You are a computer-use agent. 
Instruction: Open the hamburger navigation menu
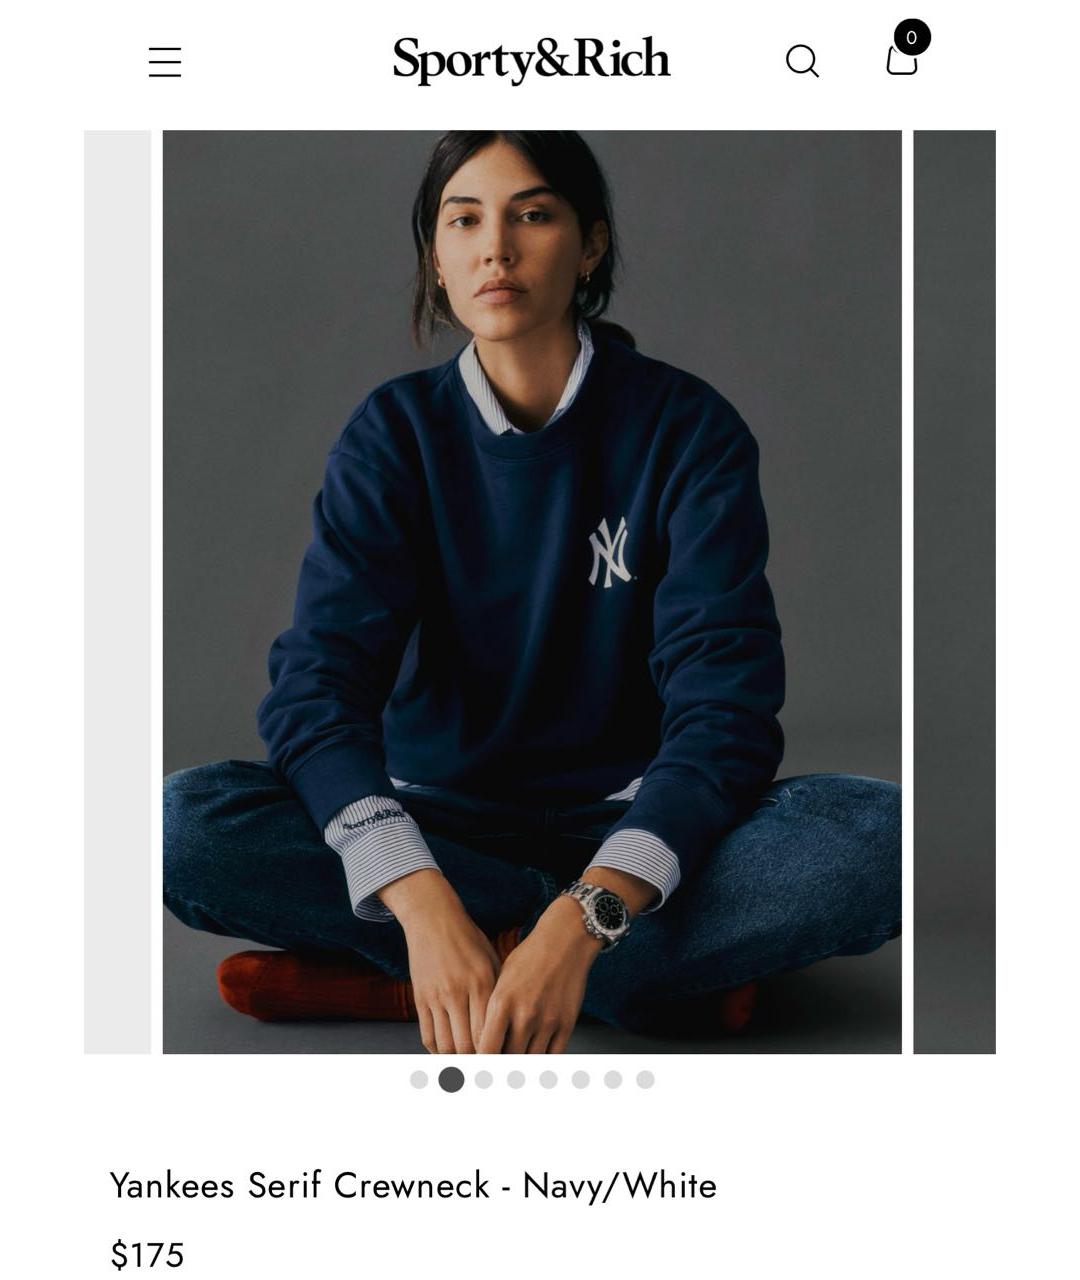click(165, 62)
